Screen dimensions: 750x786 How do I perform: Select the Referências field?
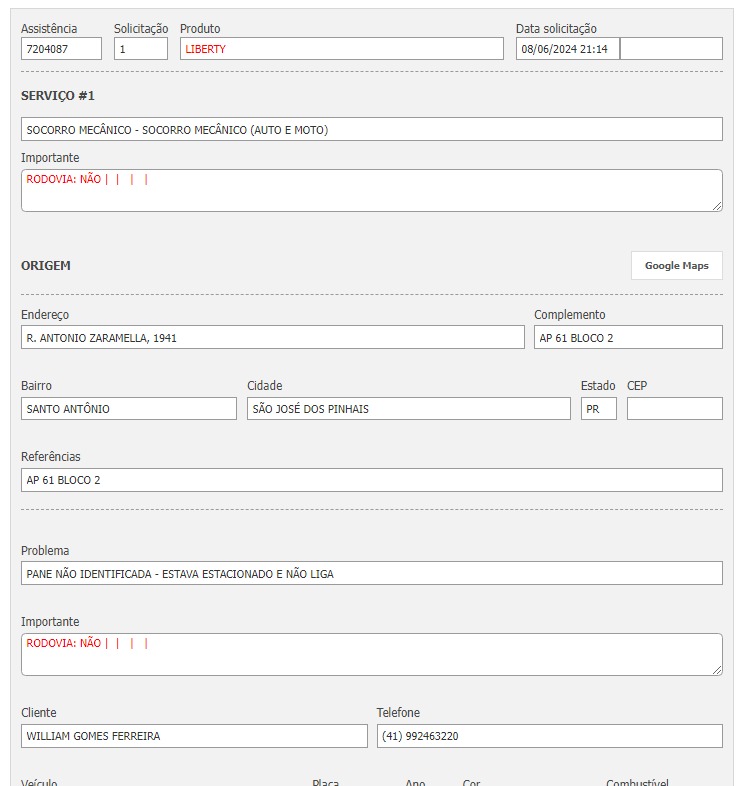[x=371, y=480]
